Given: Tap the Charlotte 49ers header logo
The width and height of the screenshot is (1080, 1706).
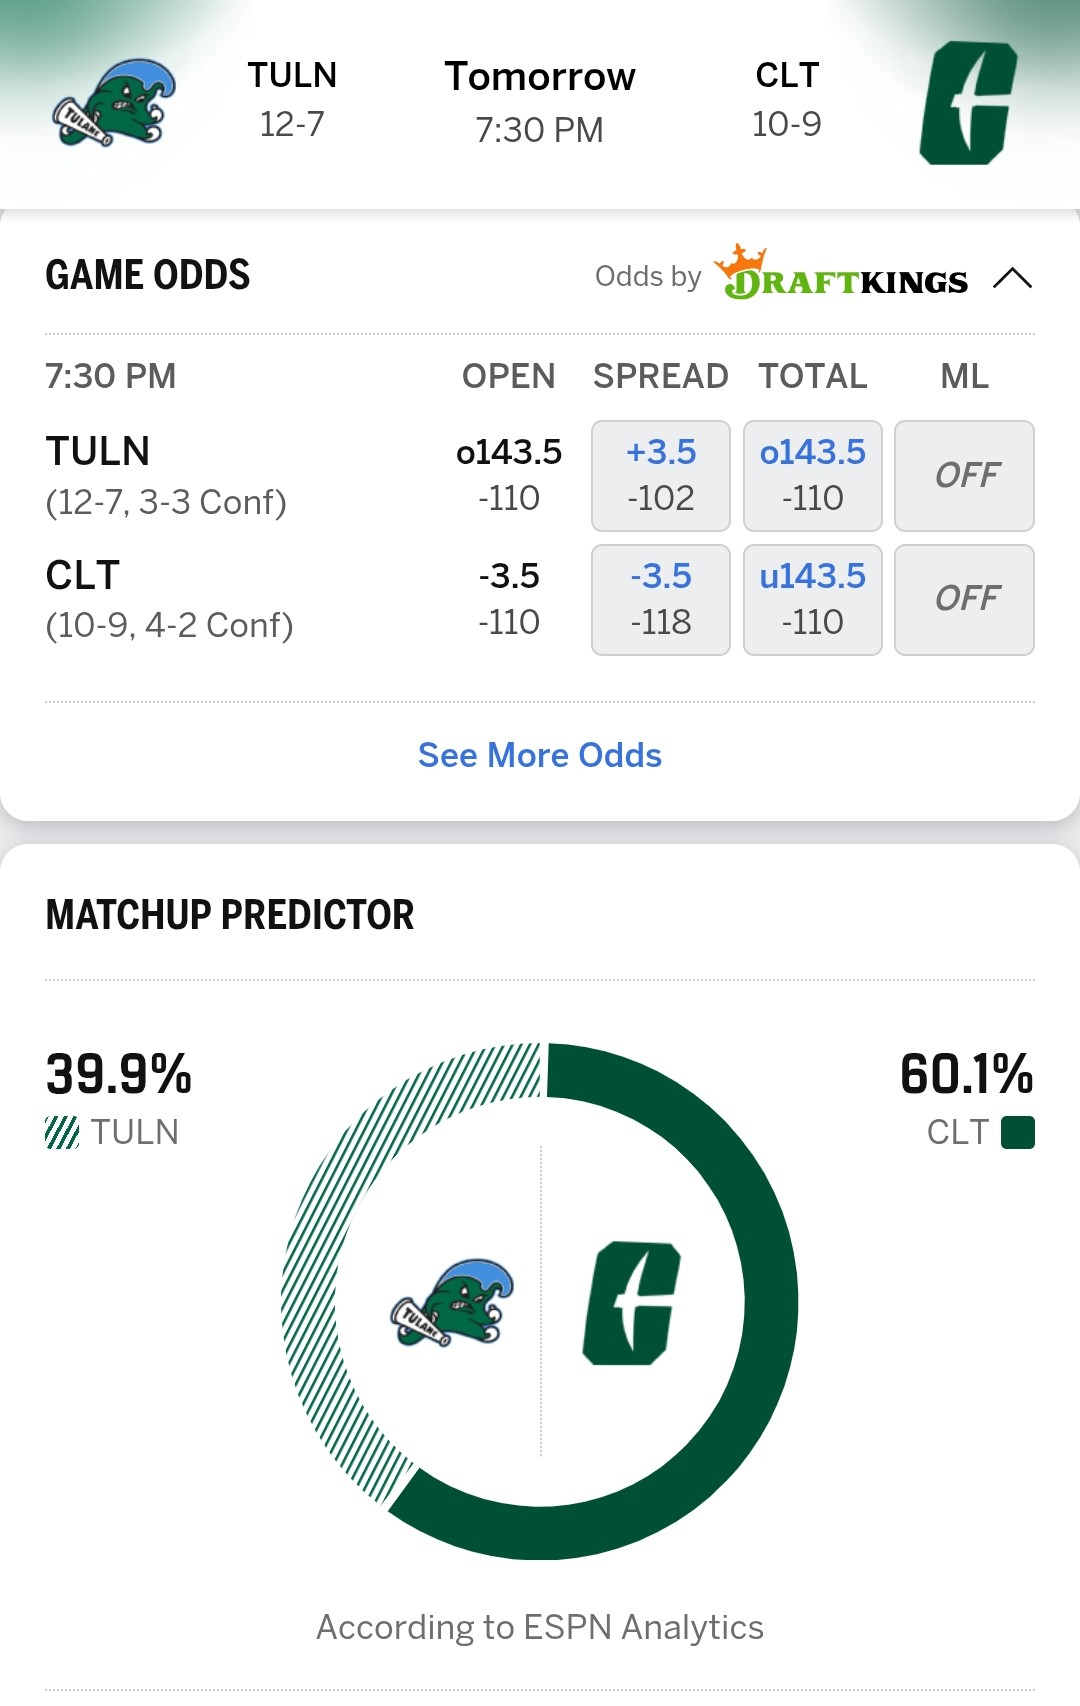Looking at the screenshot, I should click(x=967, y=103).
